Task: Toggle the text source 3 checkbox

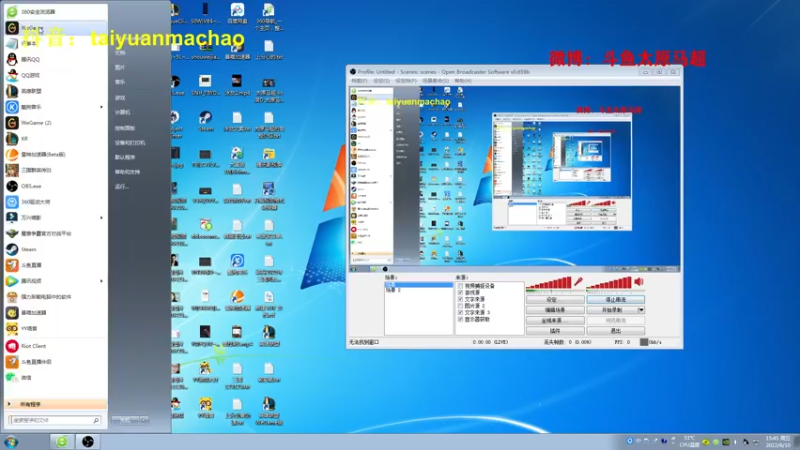Action: [461, 312]
